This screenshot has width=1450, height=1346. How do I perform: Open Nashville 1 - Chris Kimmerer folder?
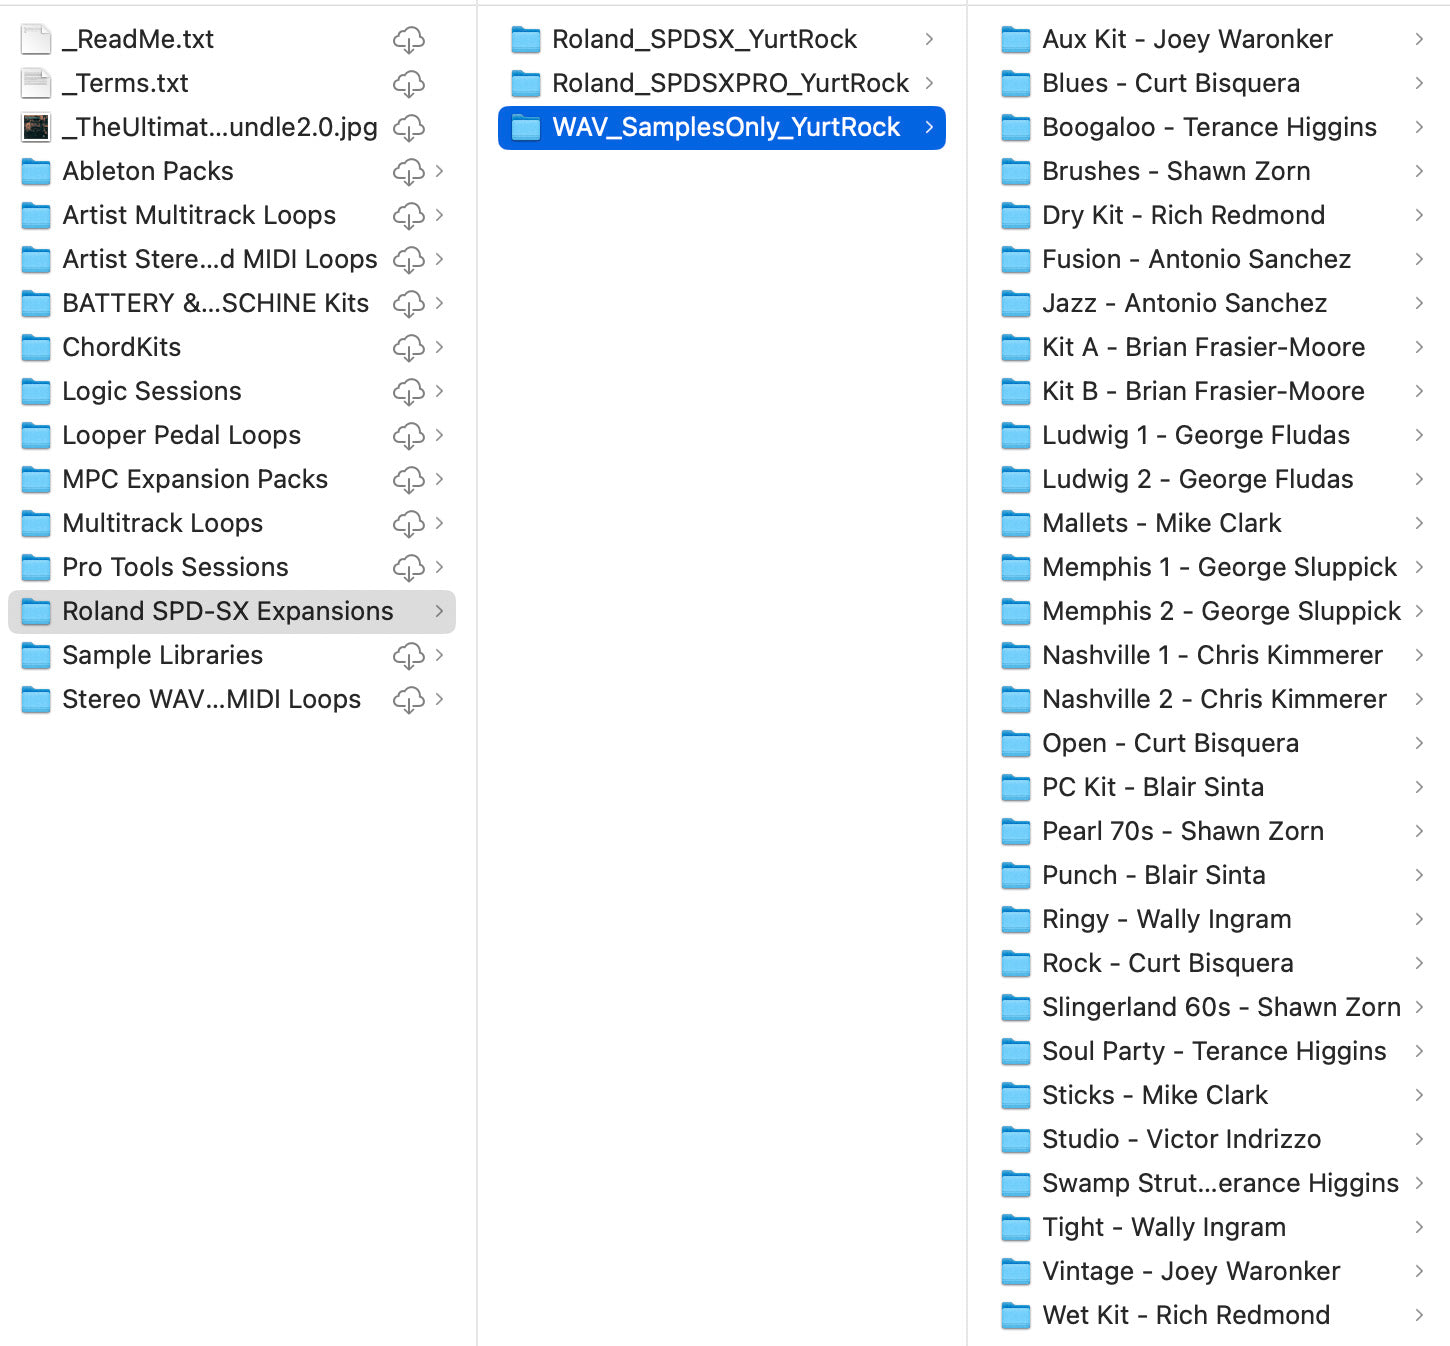[1212, 655]
